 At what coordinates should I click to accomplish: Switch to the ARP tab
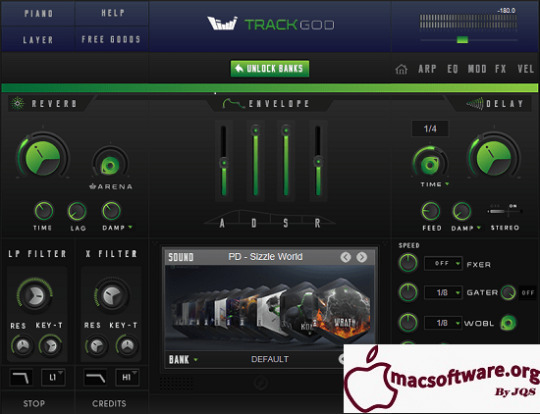point(427,69)
